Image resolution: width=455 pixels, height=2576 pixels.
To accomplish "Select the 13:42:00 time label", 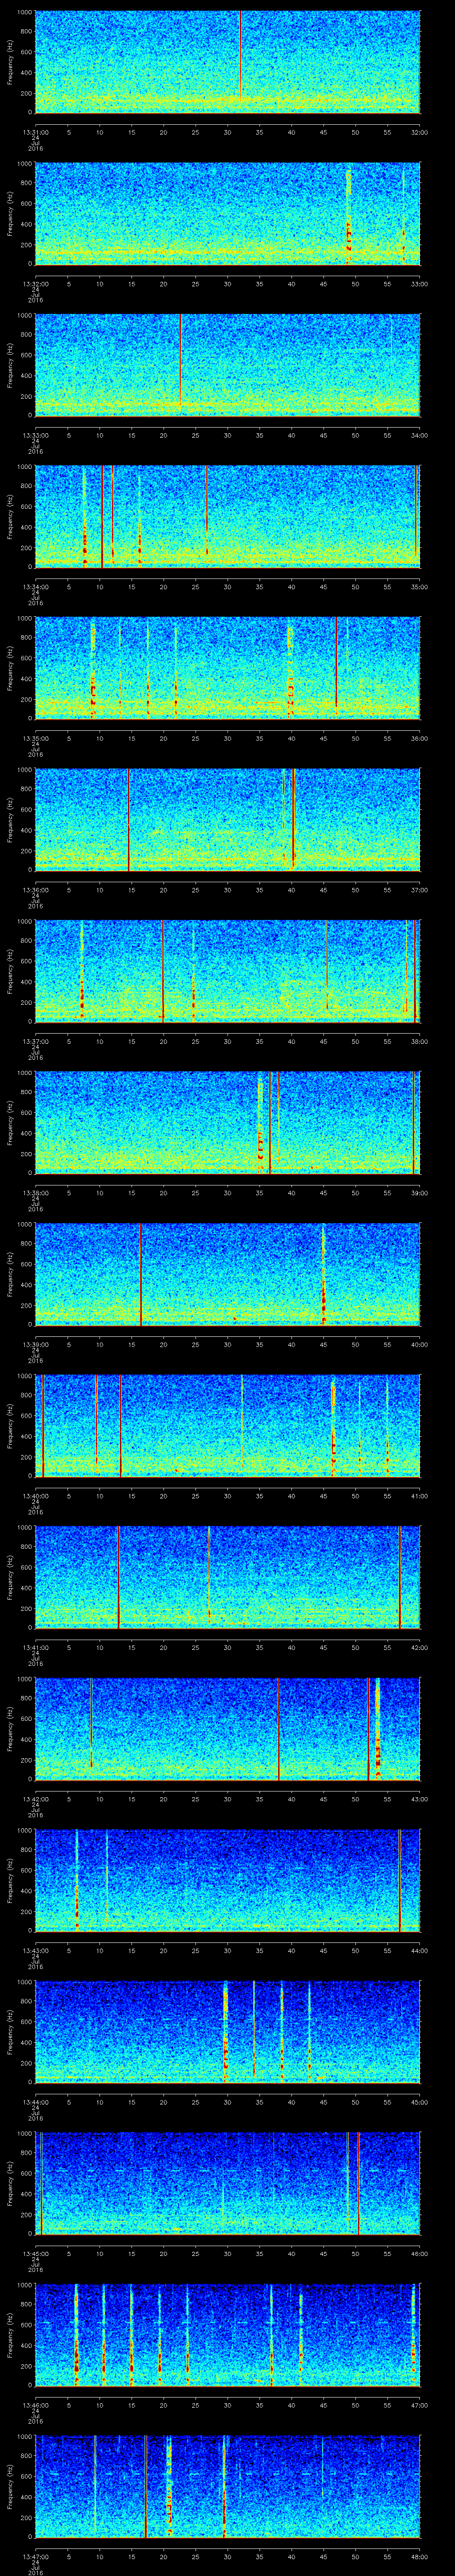I will (x=35, y=1799).
